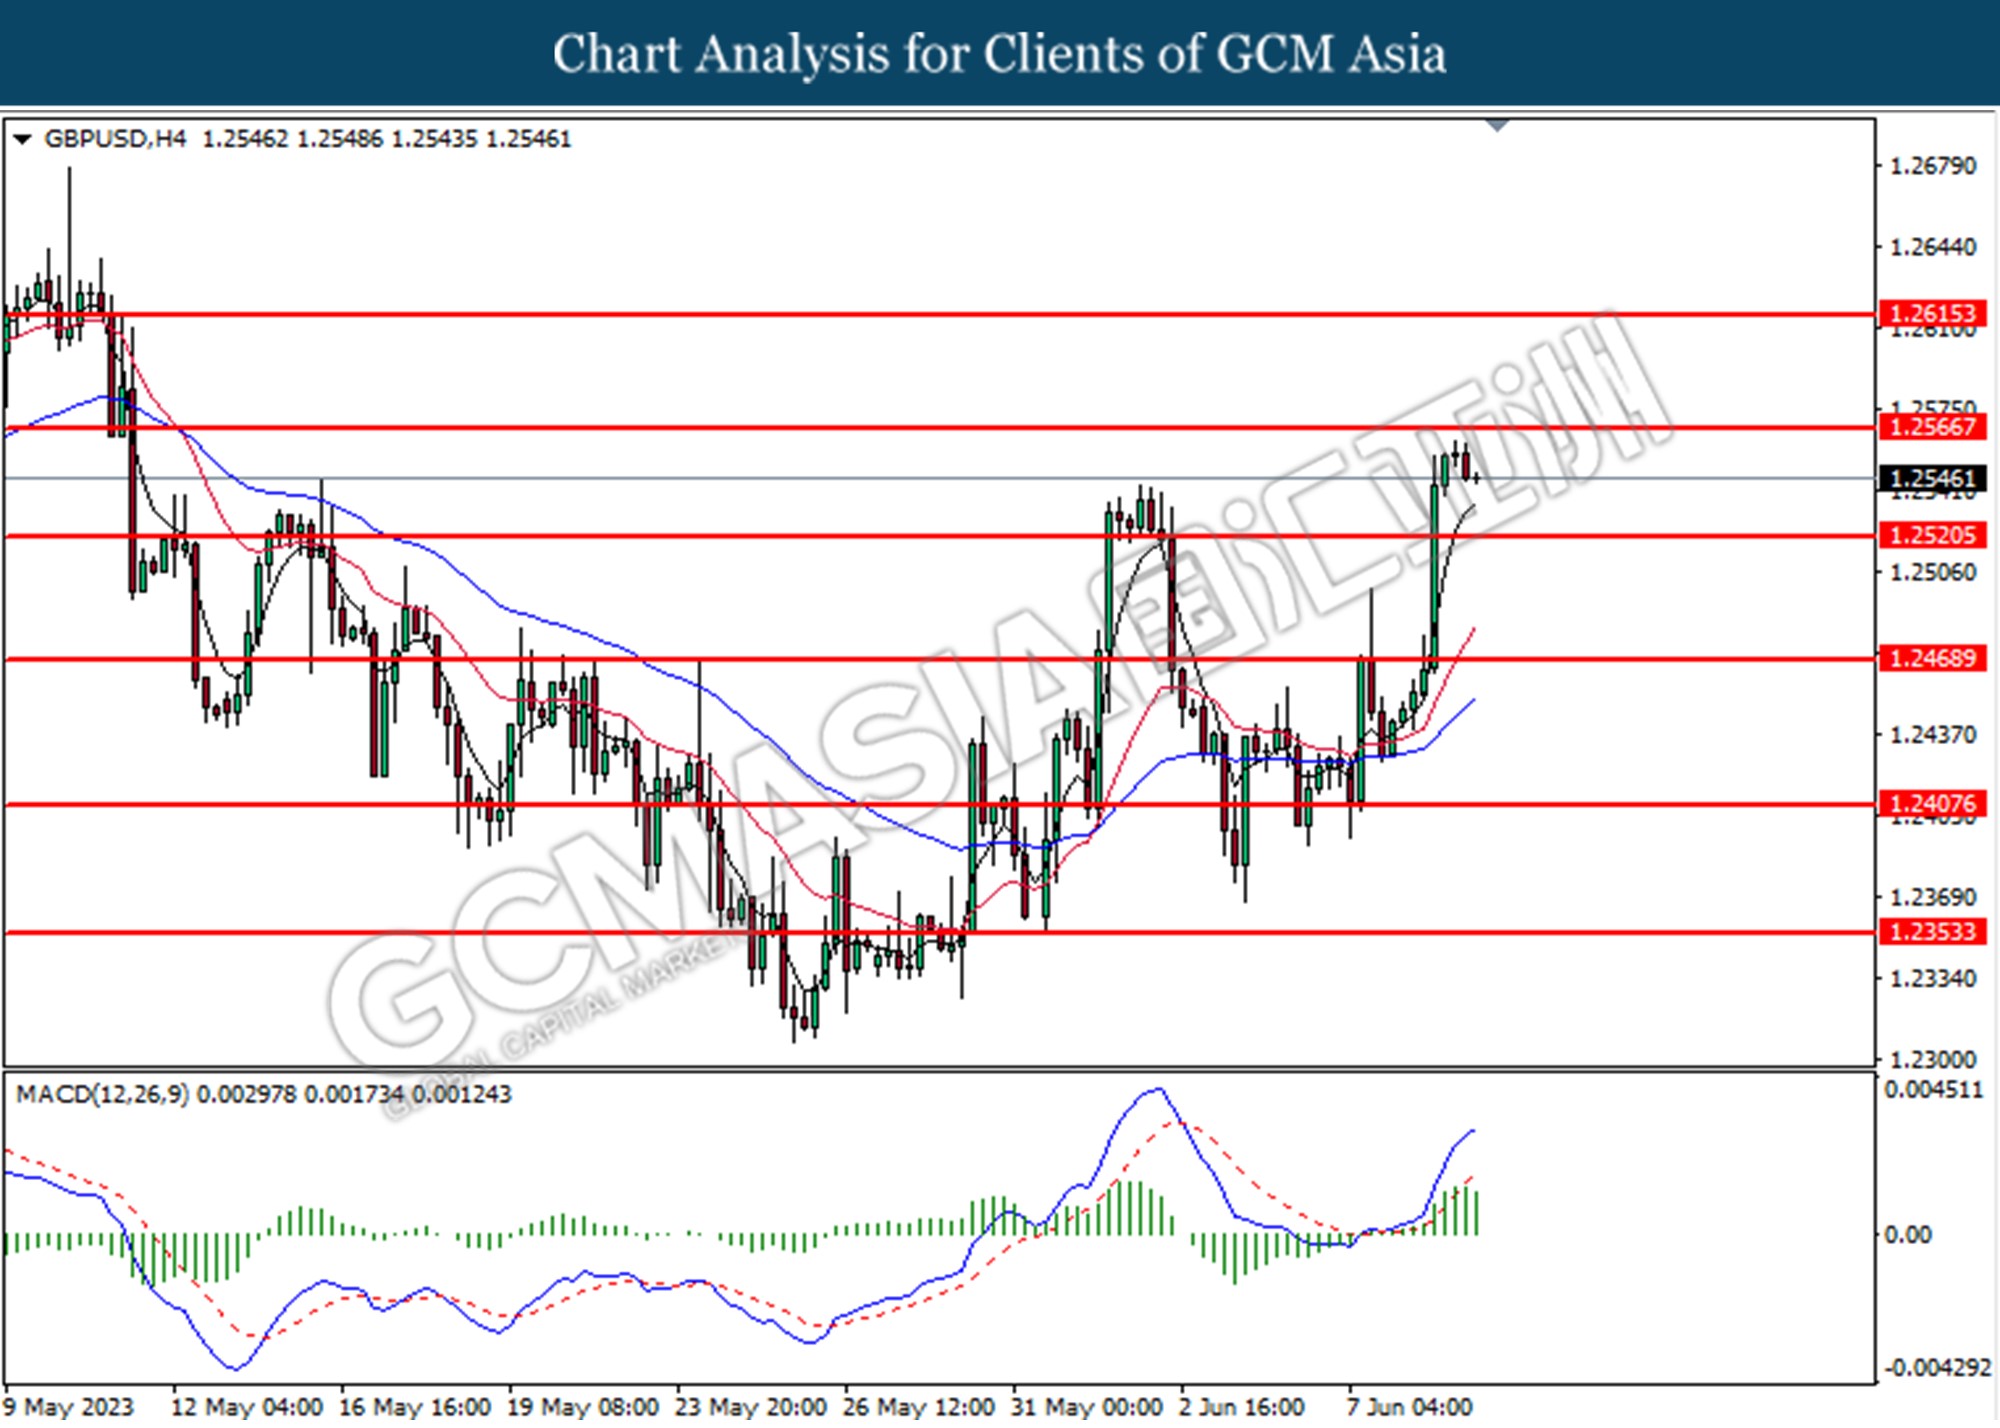Click the 19 May 08:00 time label
Viewport: 2000px width, 1428px height.
coord(583,1407)
